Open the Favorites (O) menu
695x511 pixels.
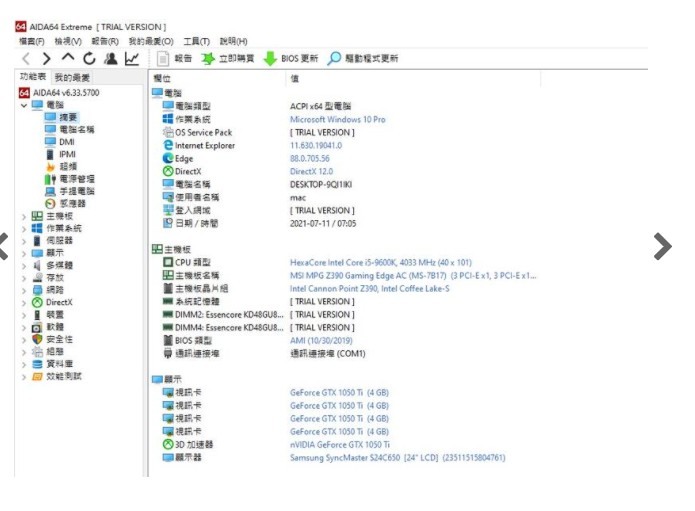pos(151,41)
